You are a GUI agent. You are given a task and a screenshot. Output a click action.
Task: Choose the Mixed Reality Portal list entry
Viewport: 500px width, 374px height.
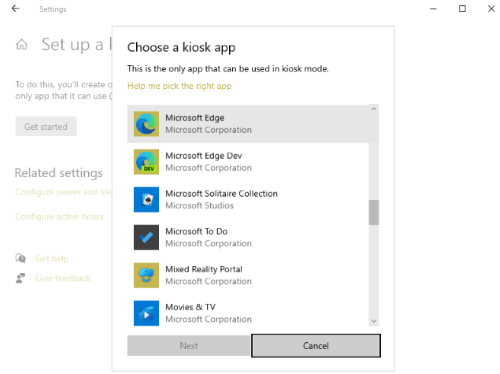[x=248, y=275]
